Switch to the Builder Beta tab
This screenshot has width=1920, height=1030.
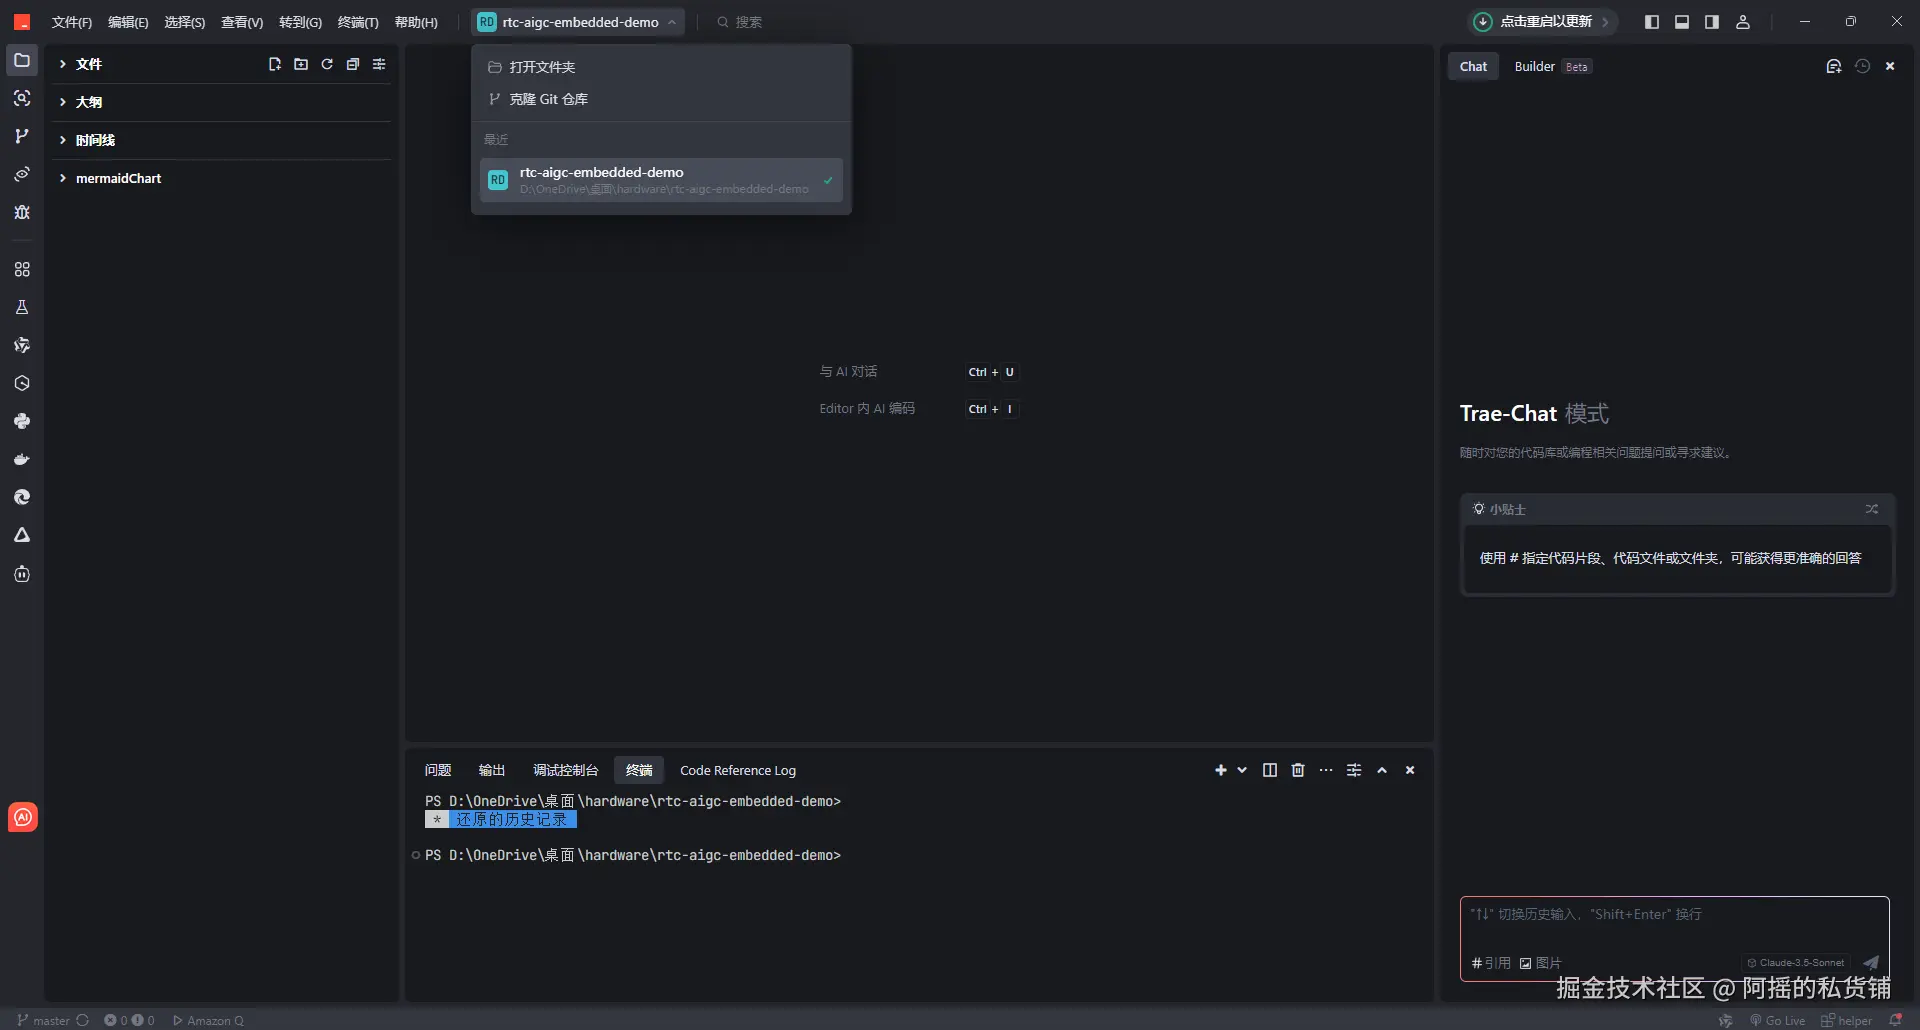click(x=1552, y=66)
